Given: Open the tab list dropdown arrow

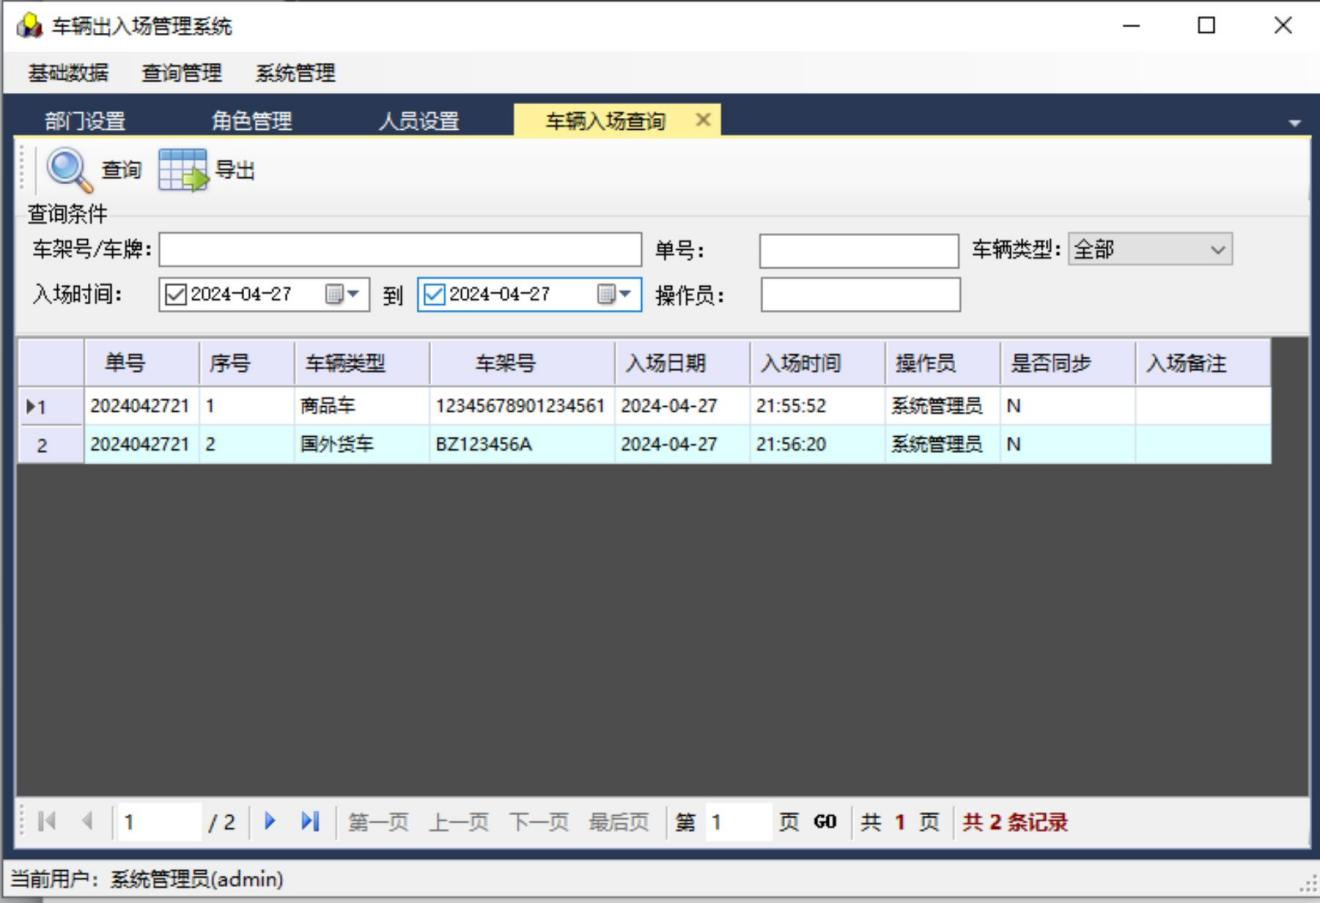Looking at the screenshot, I should point(1295,123).
